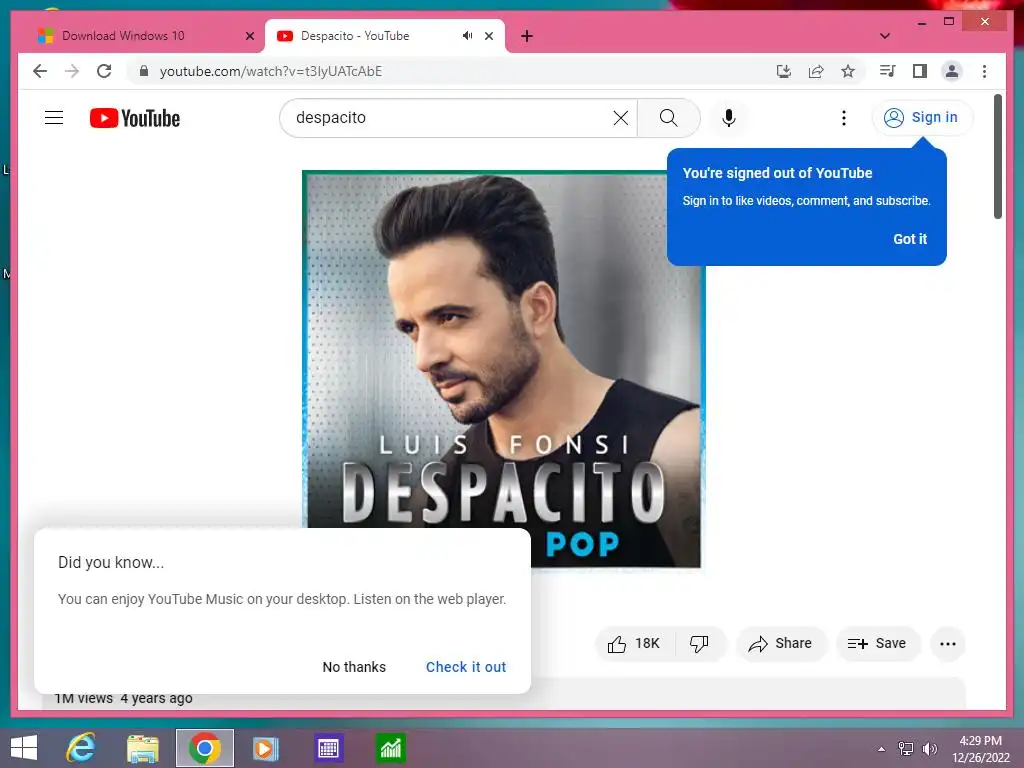The image size is (1024, 768).
Task: Mute tab via speaker icon on Despacito tab
Action: point(467,36)
